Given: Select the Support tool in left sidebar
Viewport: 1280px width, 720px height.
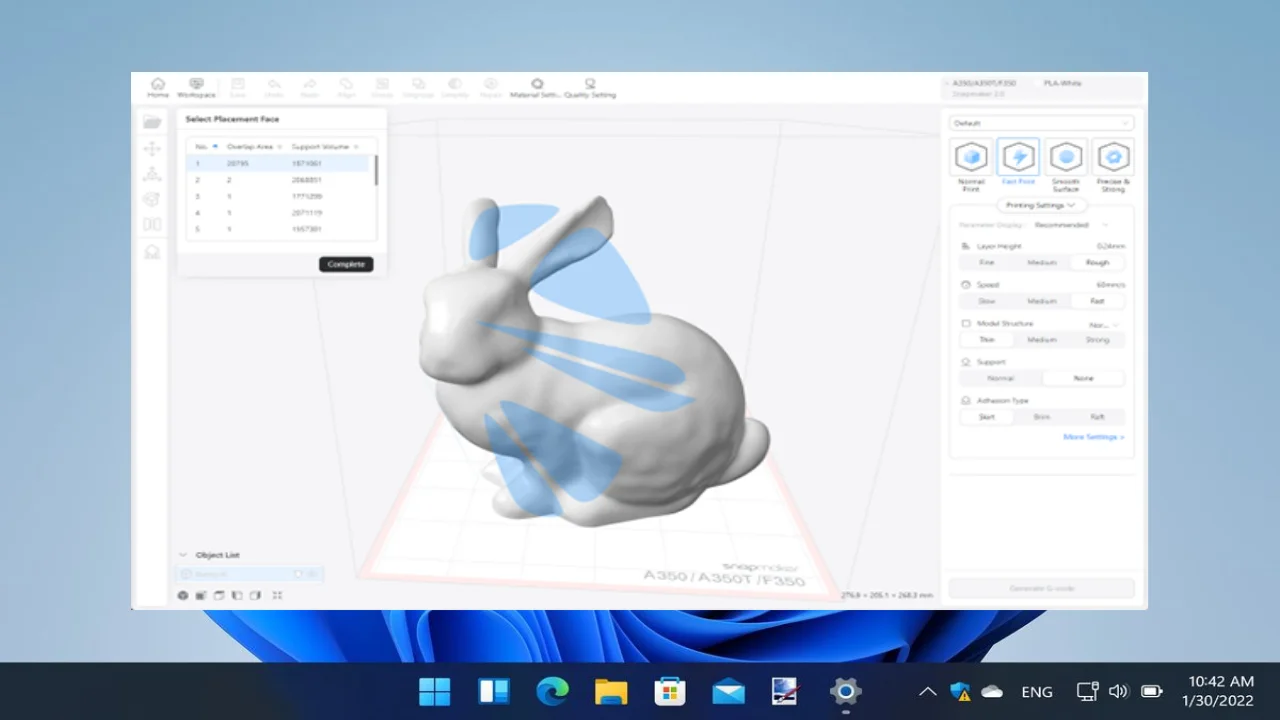Looking at the screenshot, I should coord(152,252).
